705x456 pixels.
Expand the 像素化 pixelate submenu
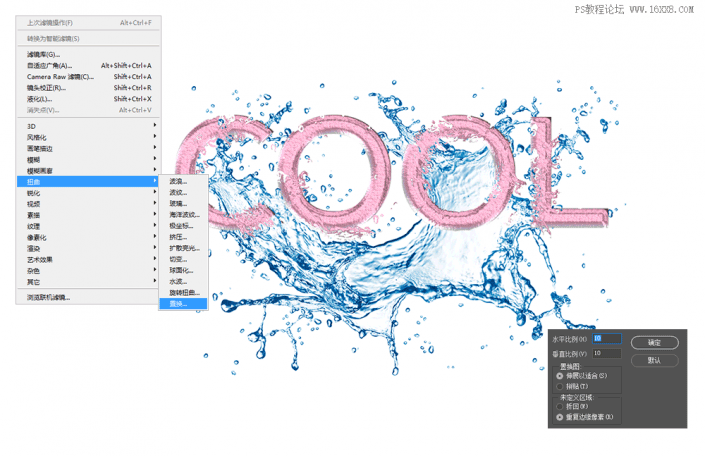click(x=89, y=237)
